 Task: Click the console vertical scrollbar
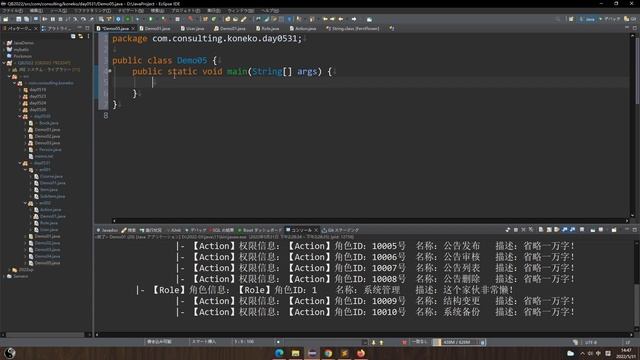point(636,285)
